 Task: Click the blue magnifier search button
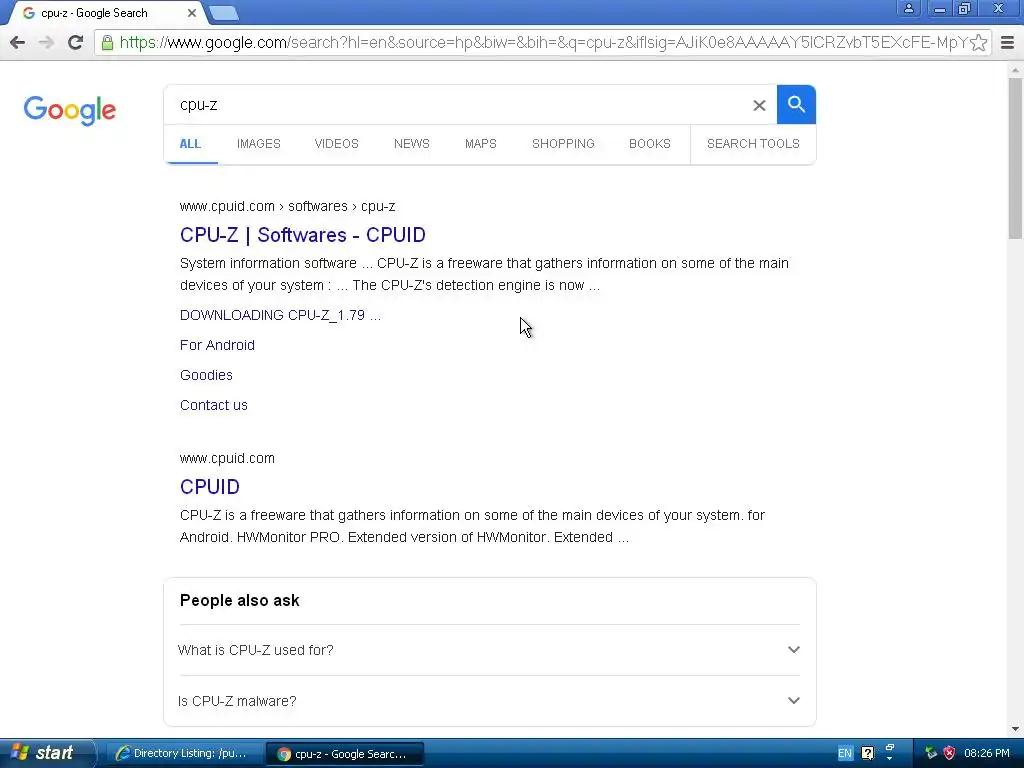(x=796, y=104)
